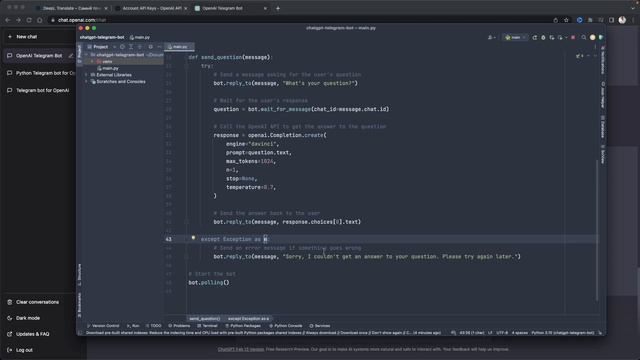
Task: Click the chatgpt-telegram-bot breadcrumb
Action: [102, 38]
